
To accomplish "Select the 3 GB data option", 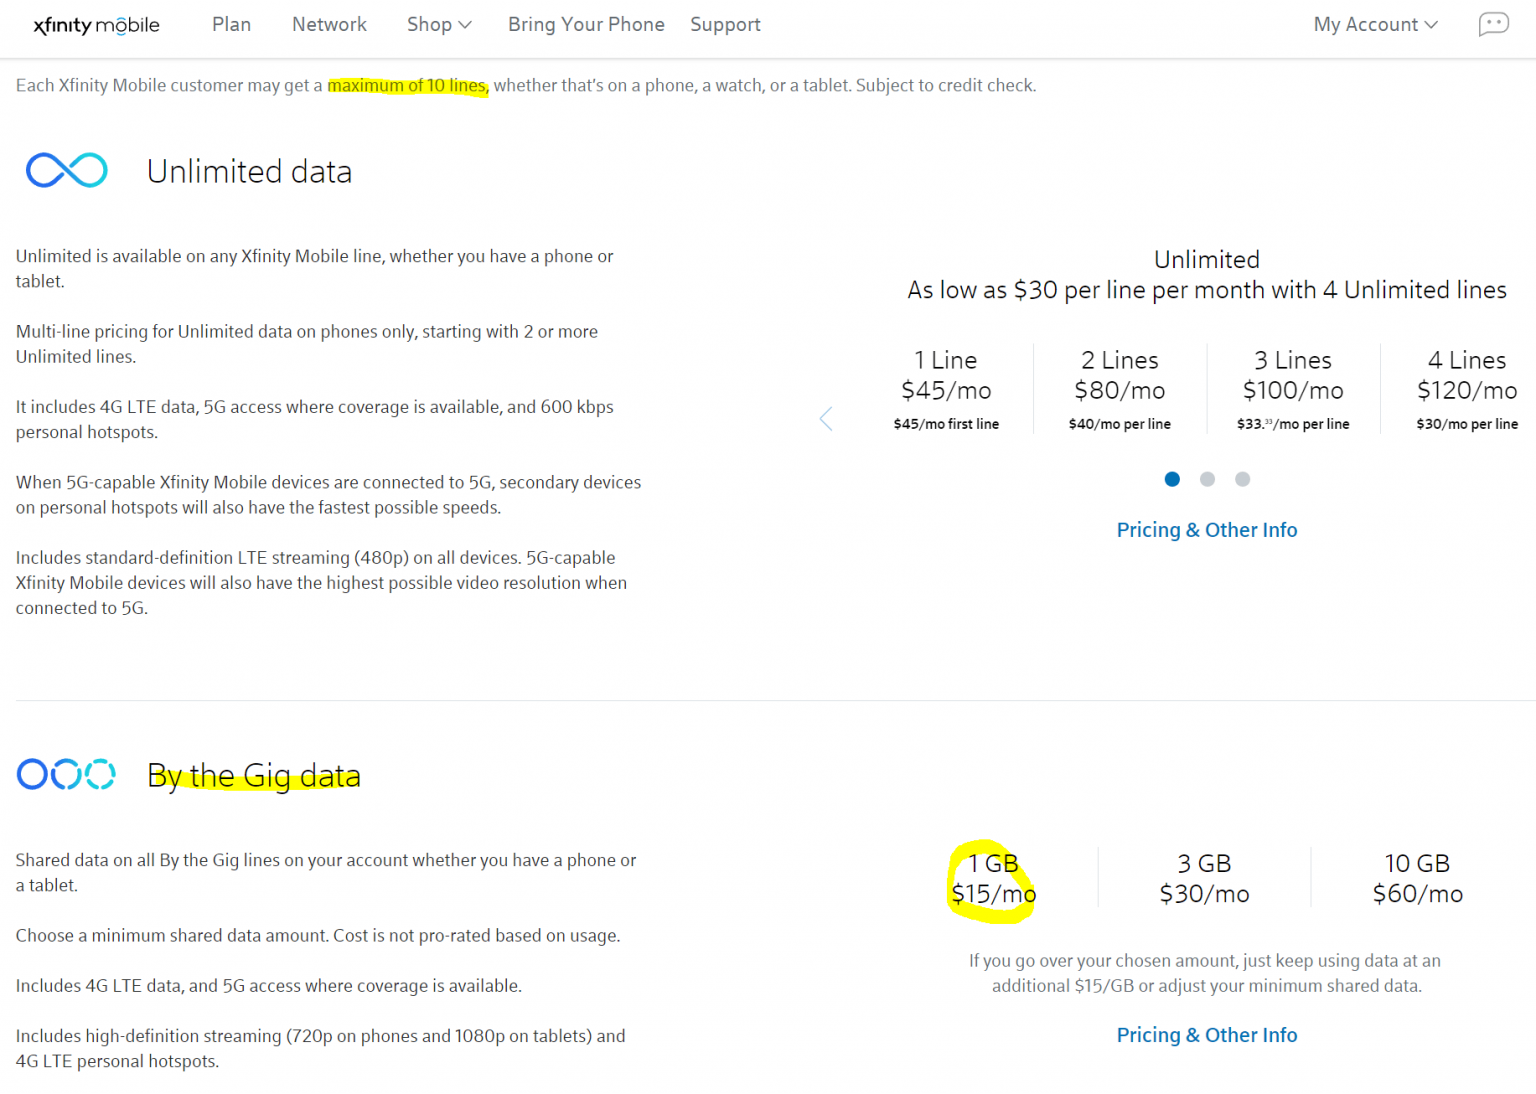I will tap(1204, 878).
